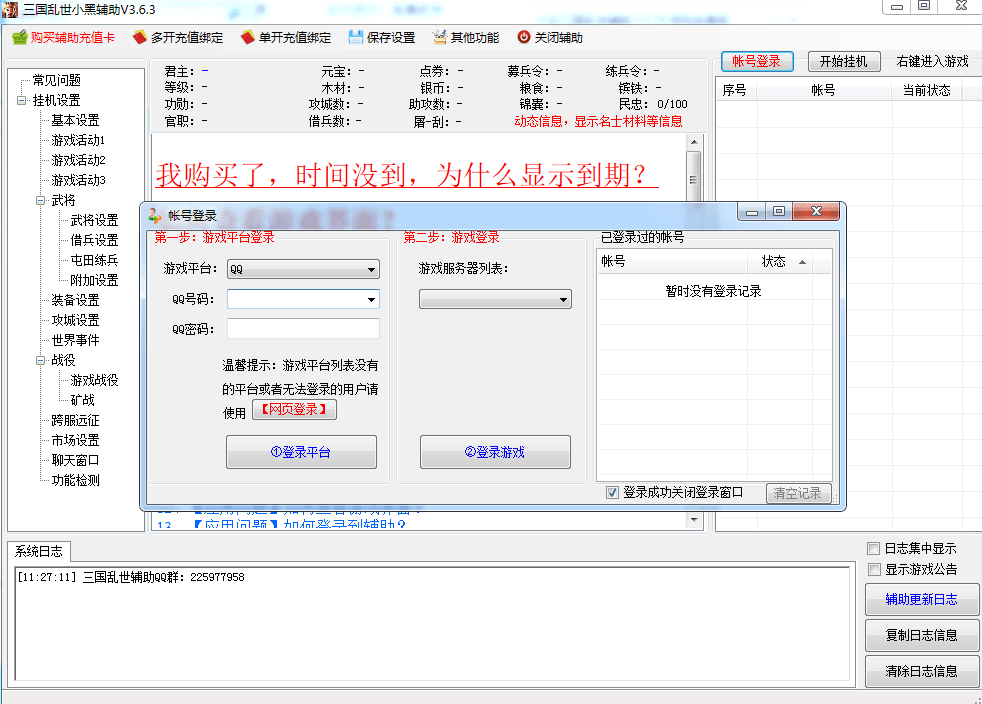982x704 pixels.
Task: Select 矿战 tree item
Action: pos(82,400)
